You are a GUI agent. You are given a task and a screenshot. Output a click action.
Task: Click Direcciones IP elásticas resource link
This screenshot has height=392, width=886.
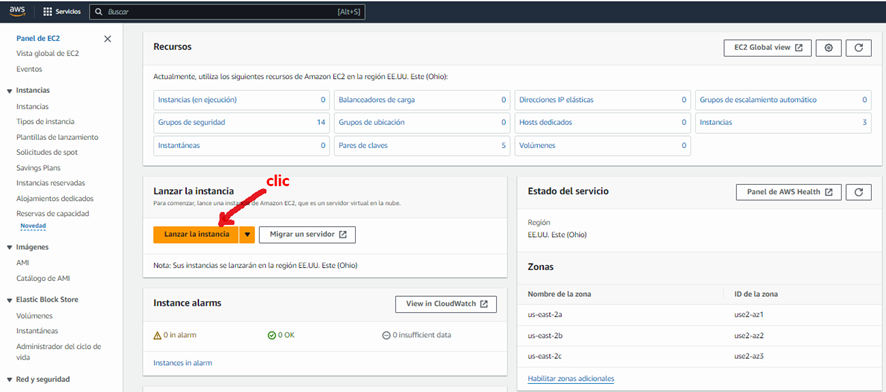pyautogui.click(x=556, y=100)
